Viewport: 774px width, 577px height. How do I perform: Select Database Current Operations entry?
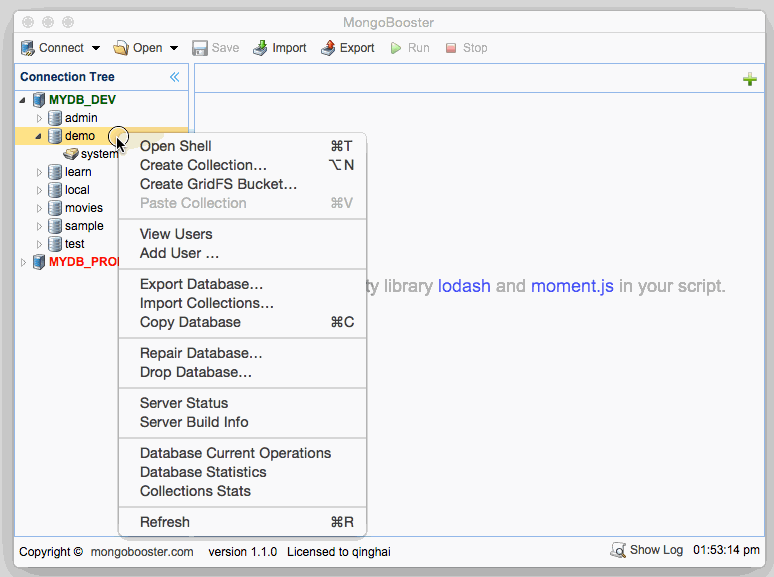pos(242,453)
